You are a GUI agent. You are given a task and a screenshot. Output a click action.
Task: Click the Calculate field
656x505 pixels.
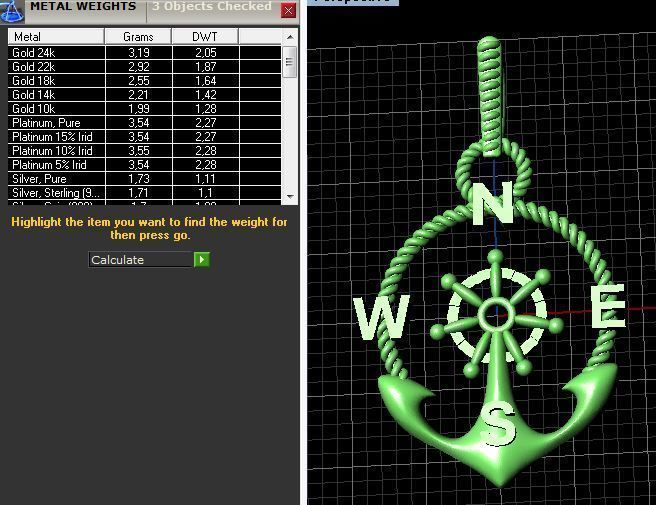(141, 259)
